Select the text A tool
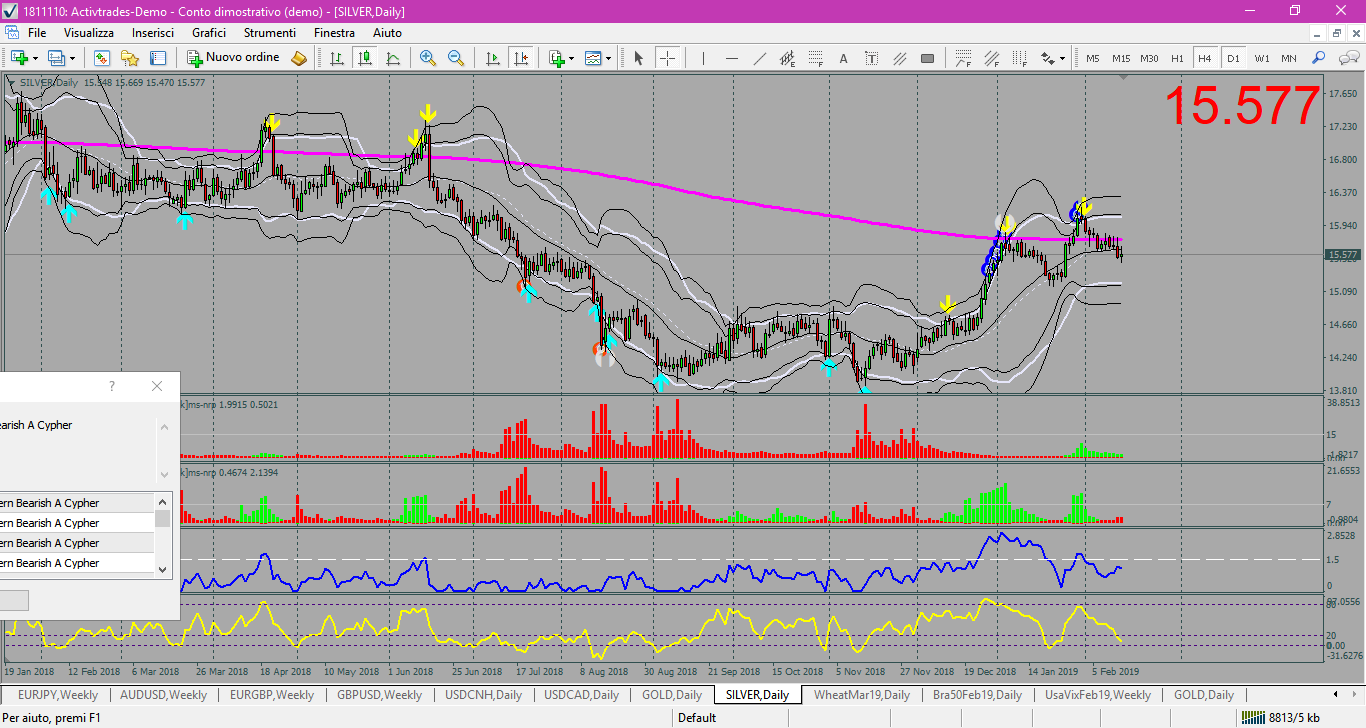 (x=843, y=58)
